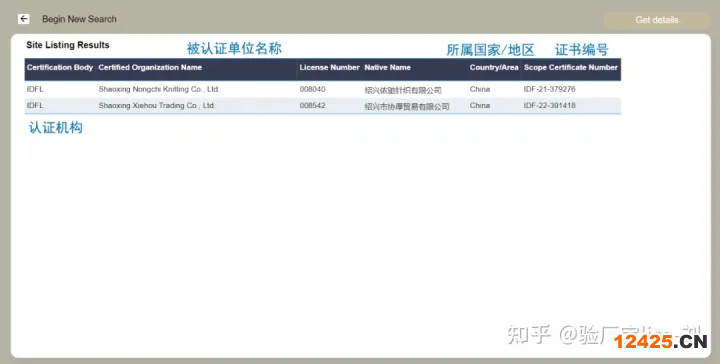Click Country/Area column header
The width and height of the screenshot is (720, 364).
(x=494, y=67)
